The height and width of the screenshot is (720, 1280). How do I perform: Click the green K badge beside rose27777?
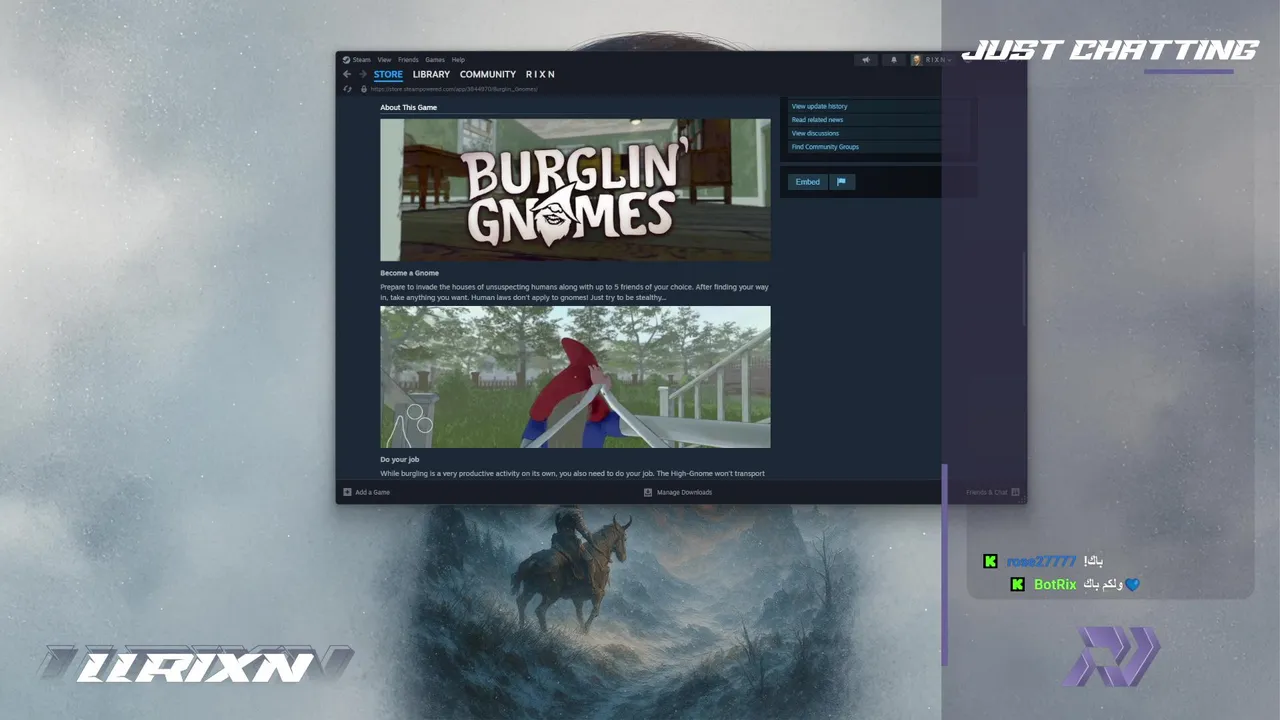click(x=990, y=562)
